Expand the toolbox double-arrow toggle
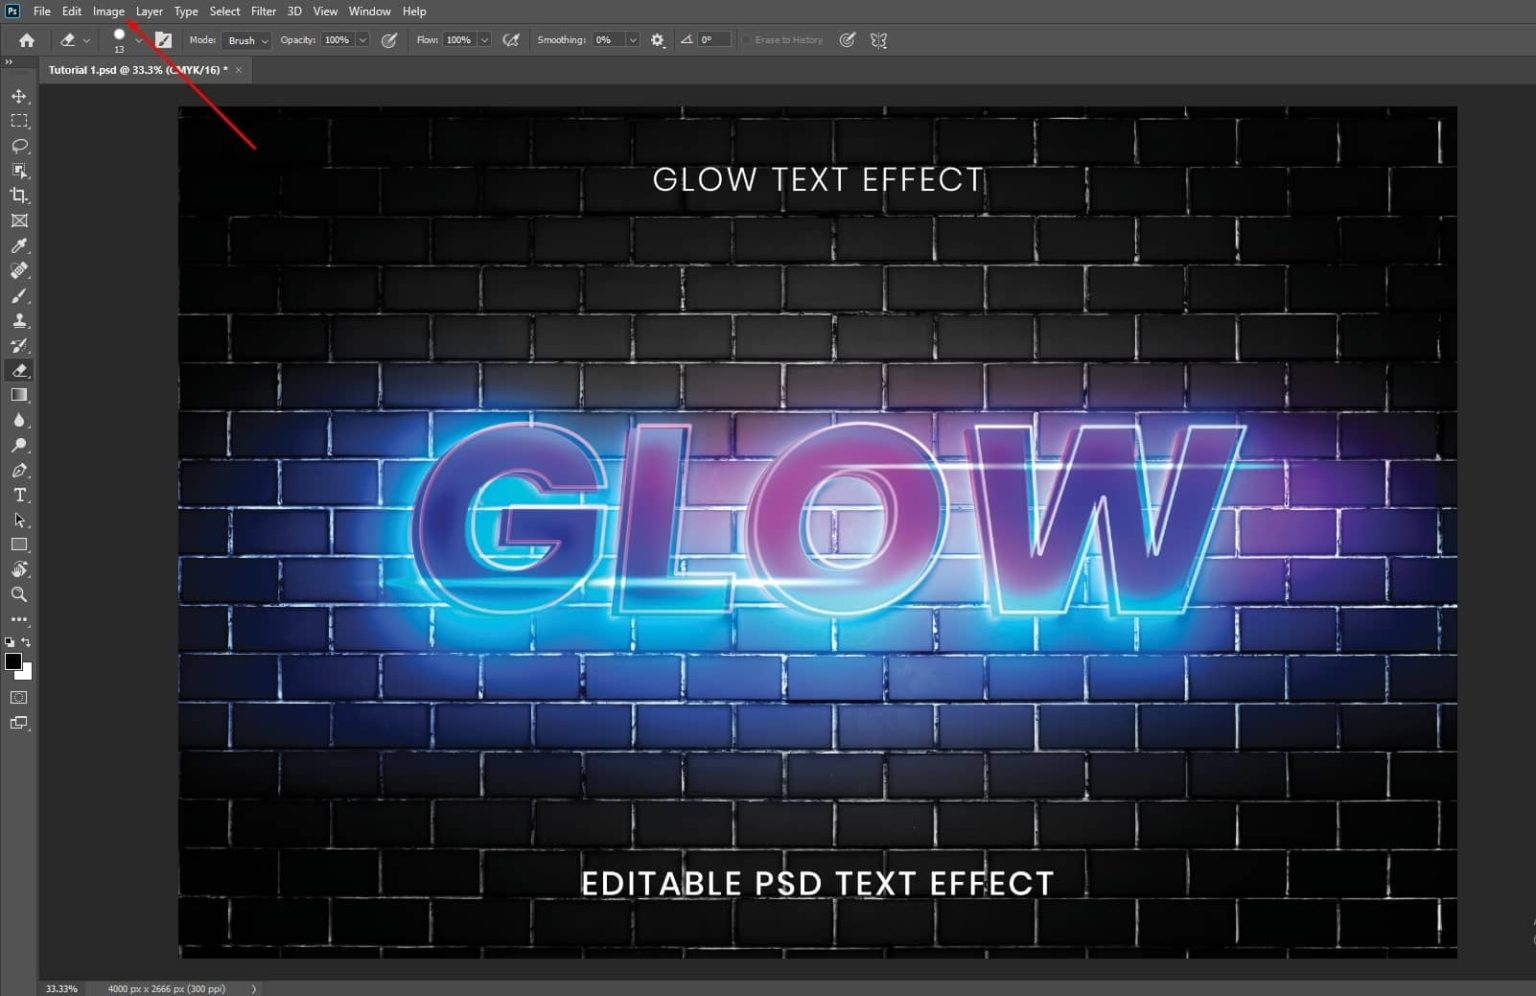Screen dimensions: 1536x996 click(8, 62)
